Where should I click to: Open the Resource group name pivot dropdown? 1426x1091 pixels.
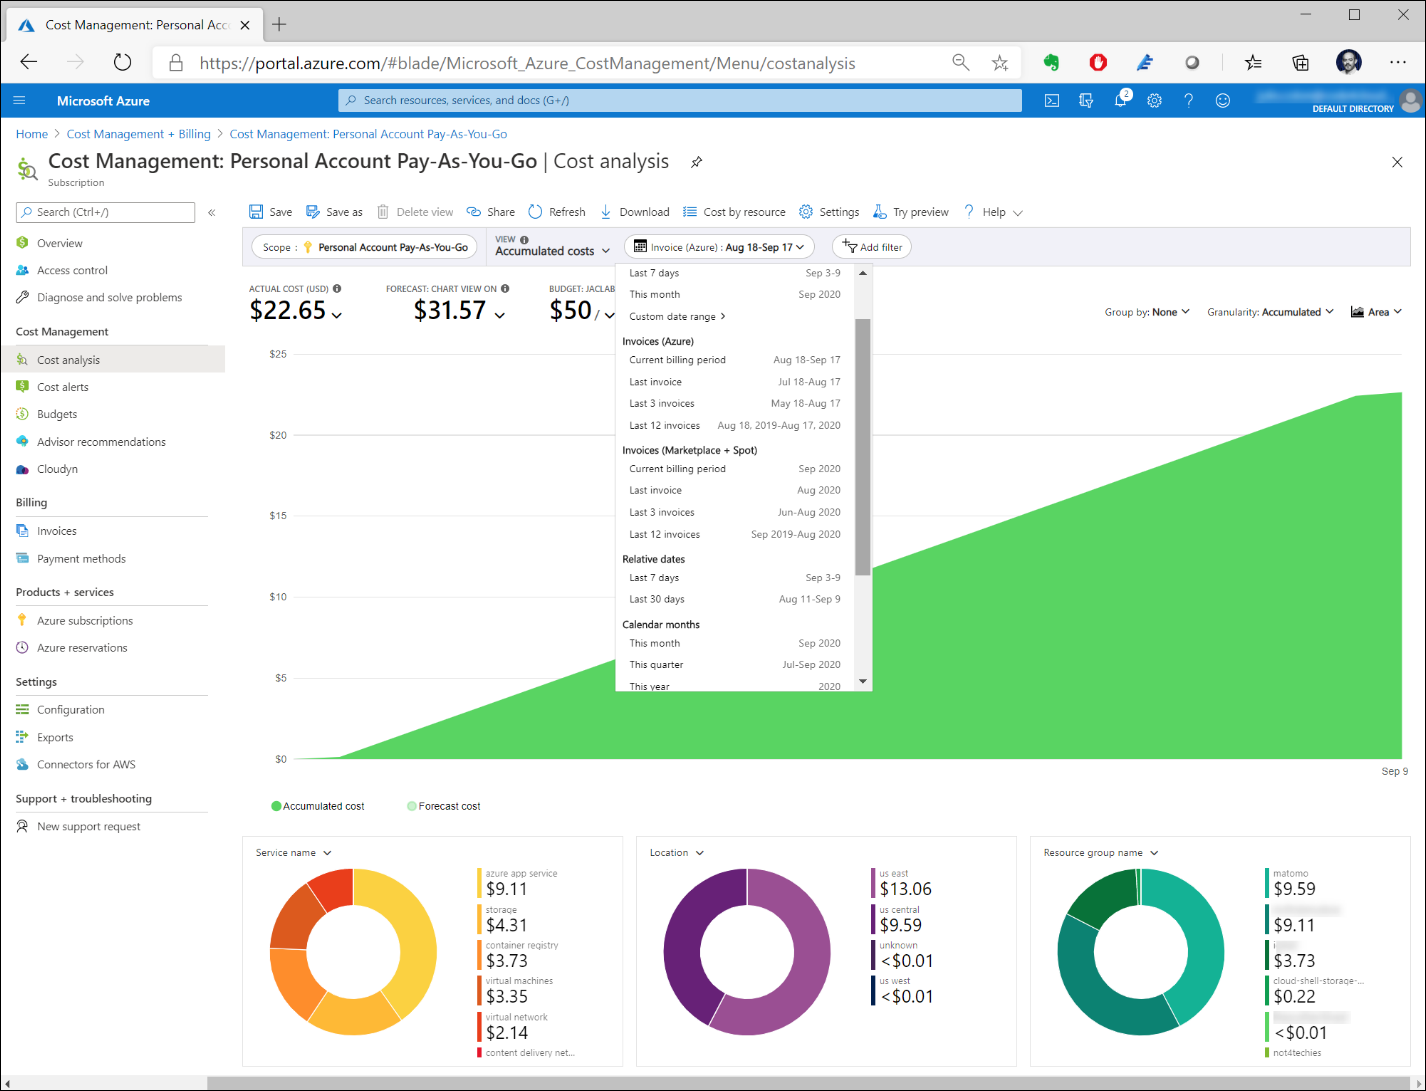[x=1100, y=853]
